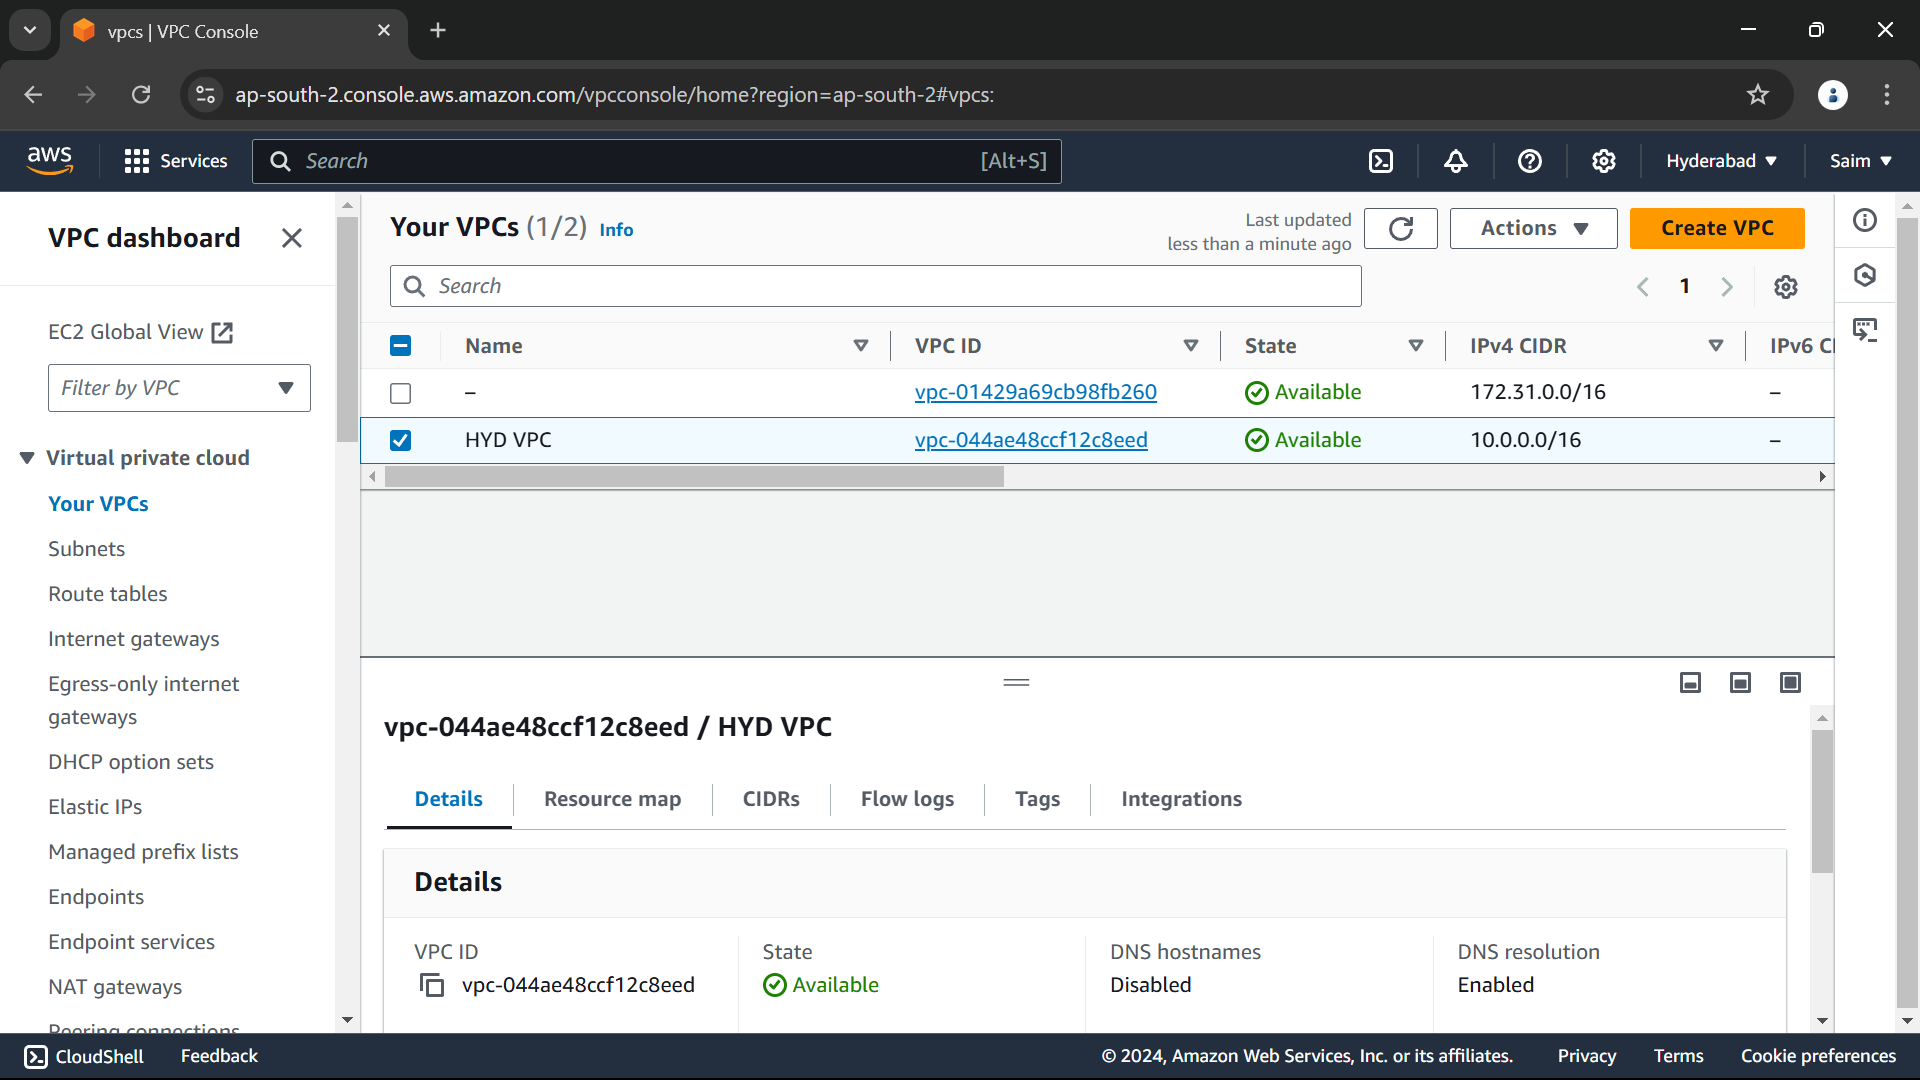Open the Hyderabad region selector

(x=1721, y=161)
